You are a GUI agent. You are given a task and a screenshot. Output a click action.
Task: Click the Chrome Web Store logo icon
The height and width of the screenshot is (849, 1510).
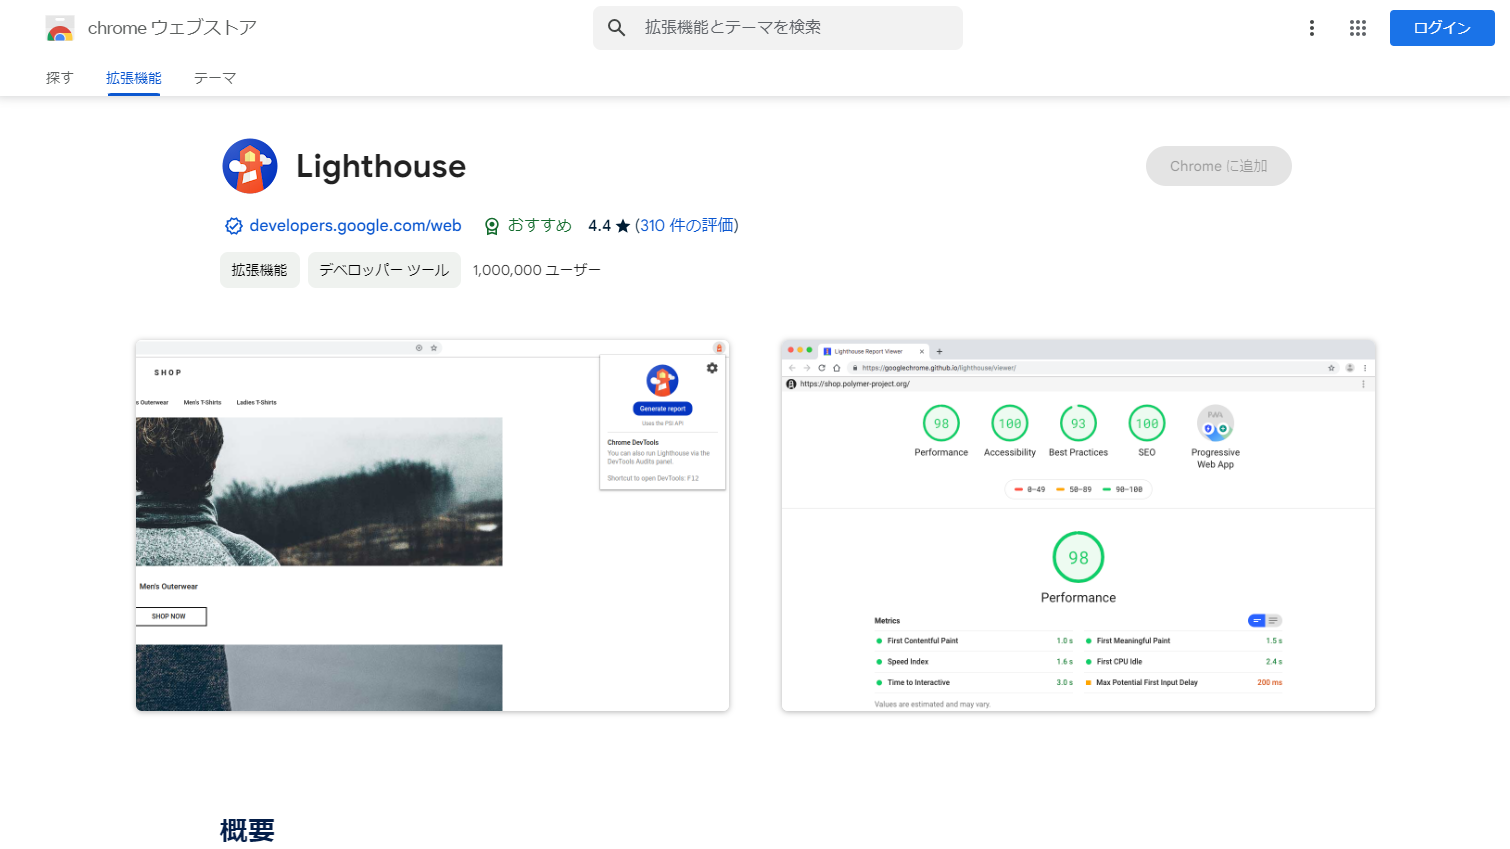coord(60,28)
